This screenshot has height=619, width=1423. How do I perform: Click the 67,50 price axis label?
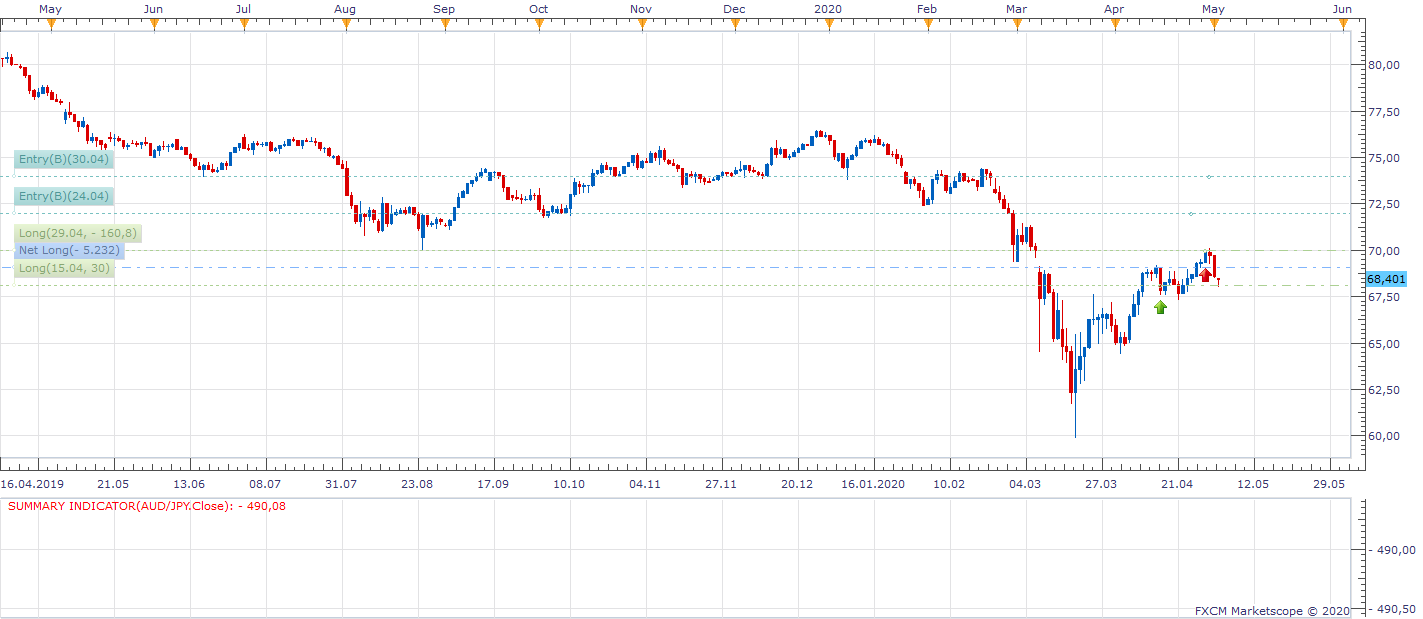click(x=1384, y=297)
